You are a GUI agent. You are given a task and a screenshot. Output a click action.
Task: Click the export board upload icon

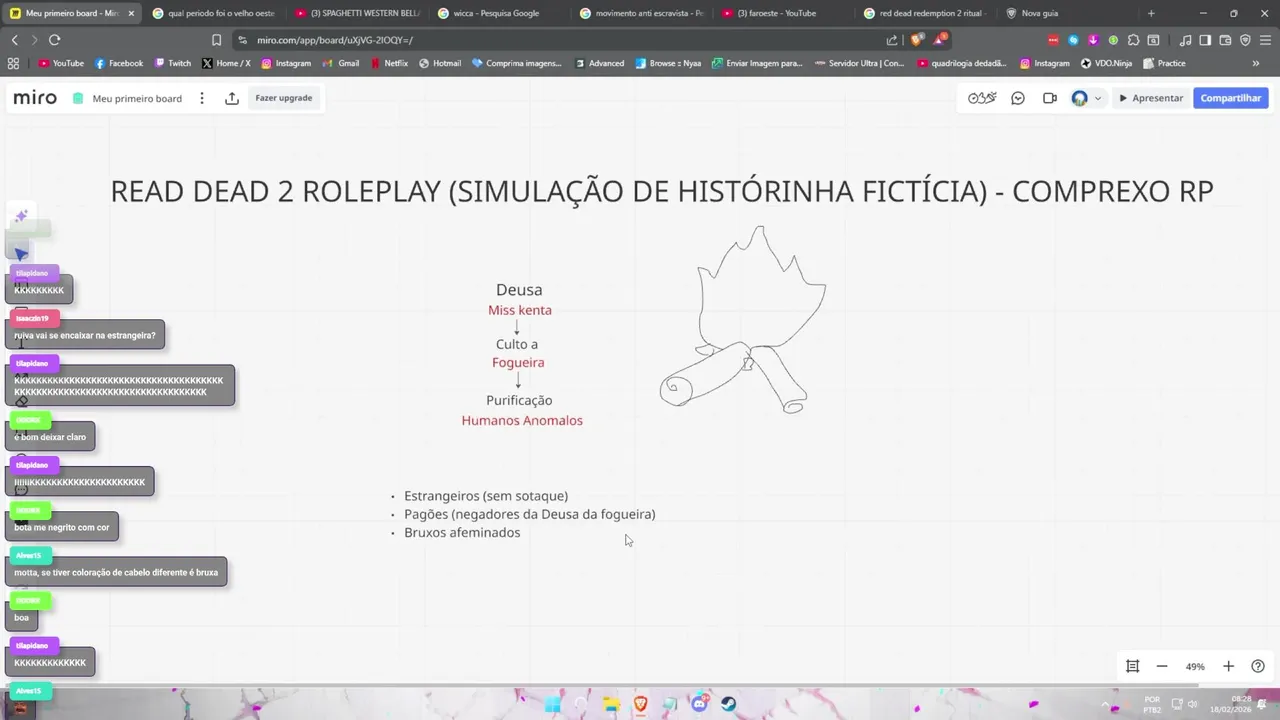pyautogui.click(x=232, y=98)
